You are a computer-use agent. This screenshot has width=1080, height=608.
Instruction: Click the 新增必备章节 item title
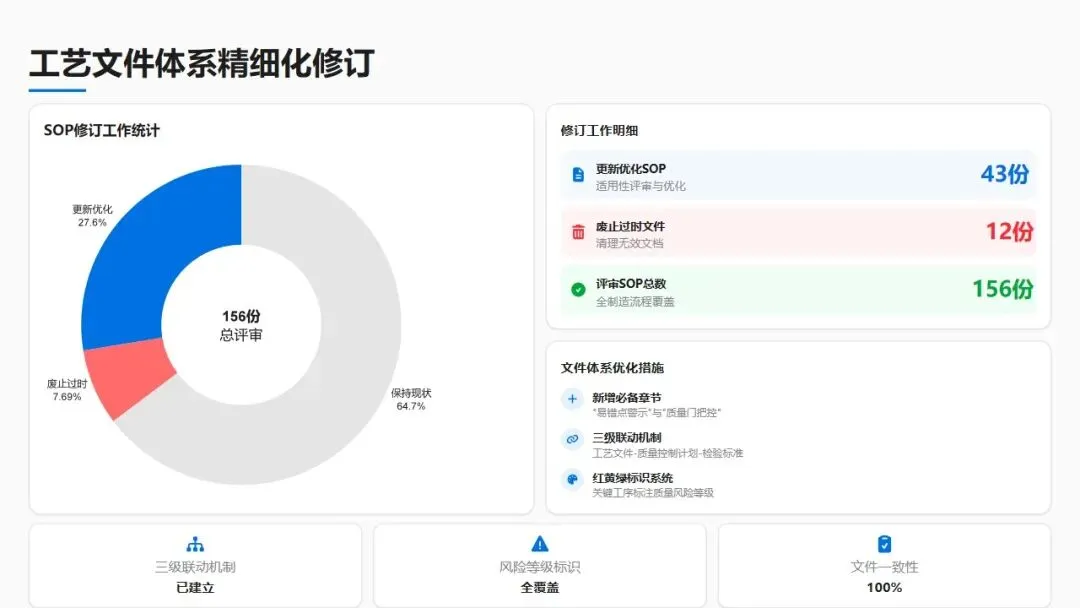point(627,398)
